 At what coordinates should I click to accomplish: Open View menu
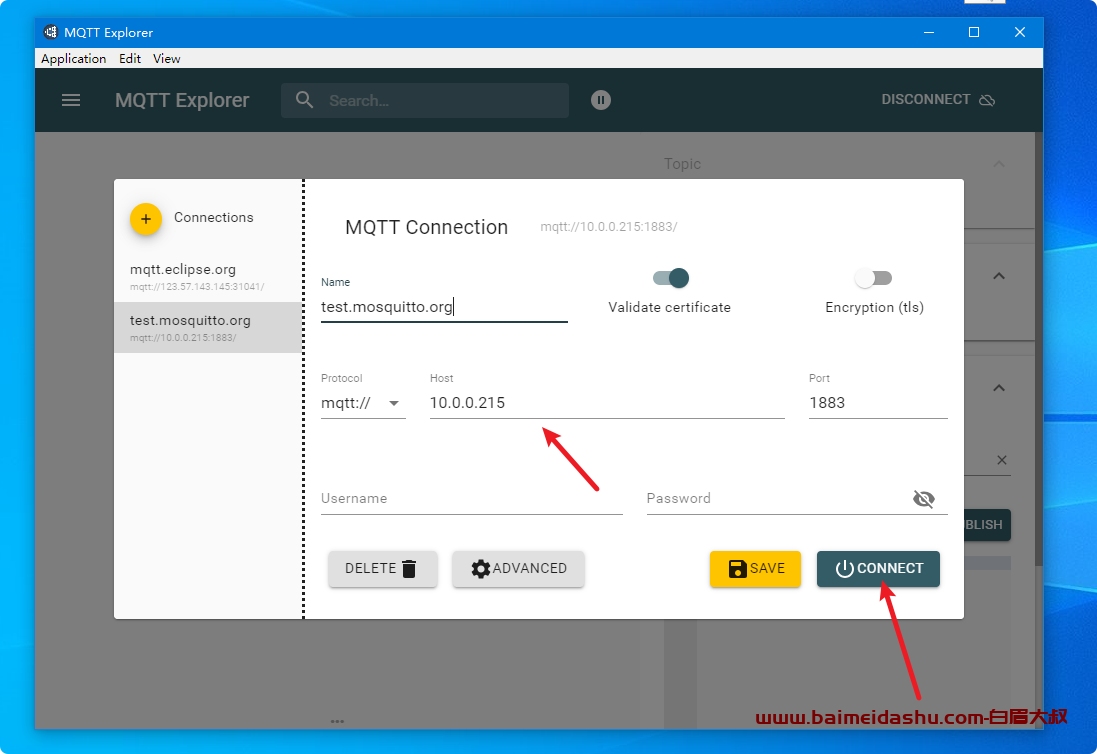pyautogui.click(x=167, y=59)
